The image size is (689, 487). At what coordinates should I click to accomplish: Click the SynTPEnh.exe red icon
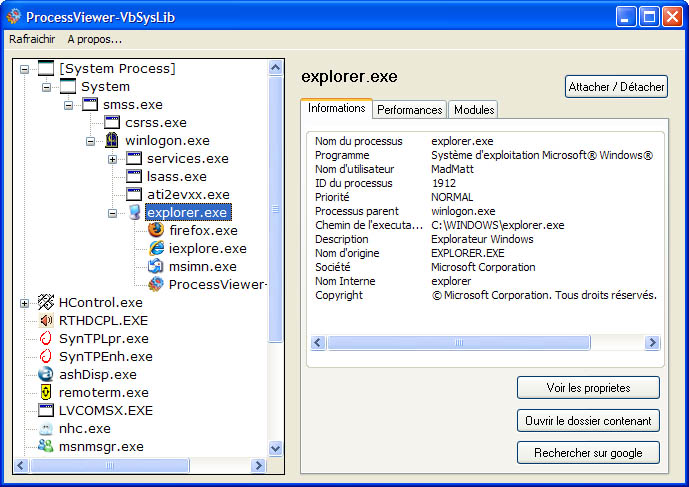pos(46,356)
